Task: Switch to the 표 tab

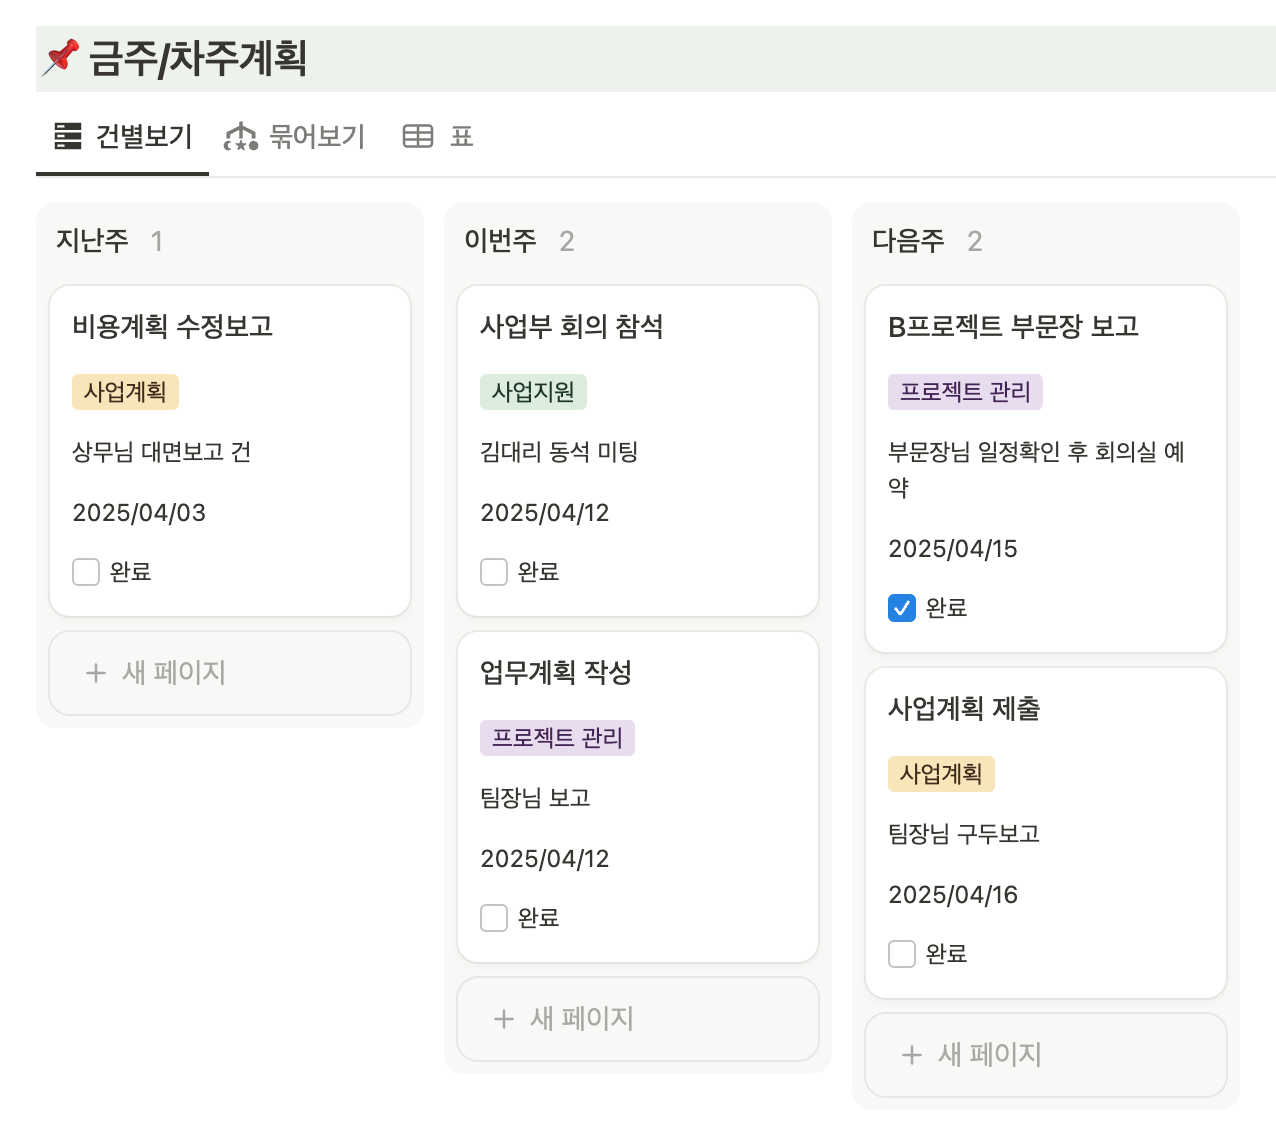Action: 438,137
